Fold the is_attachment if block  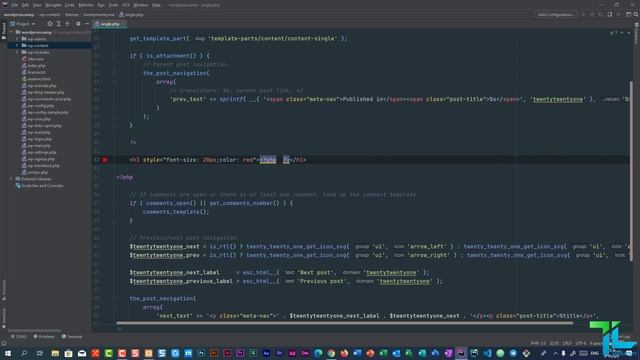tap(114, 56)
